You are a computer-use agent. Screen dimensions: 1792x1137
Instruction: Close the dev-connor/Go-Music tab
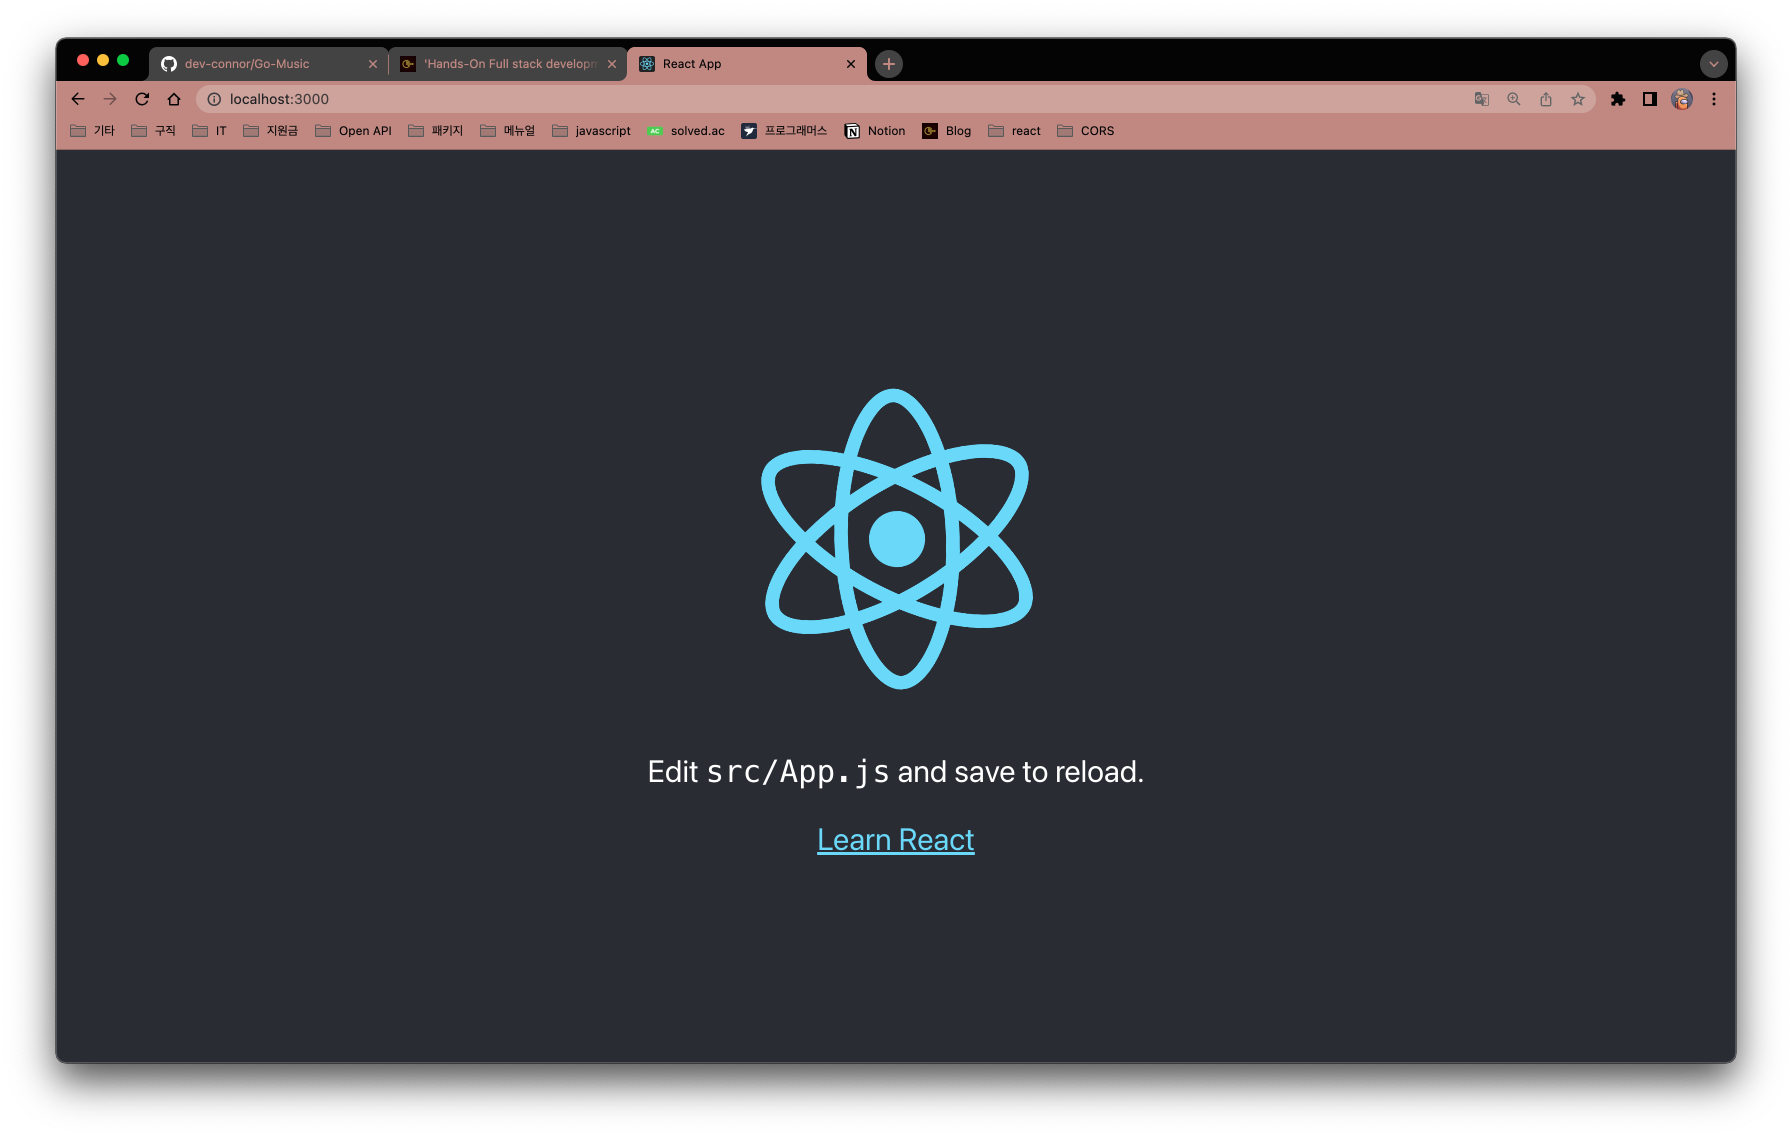pos(373,64)
